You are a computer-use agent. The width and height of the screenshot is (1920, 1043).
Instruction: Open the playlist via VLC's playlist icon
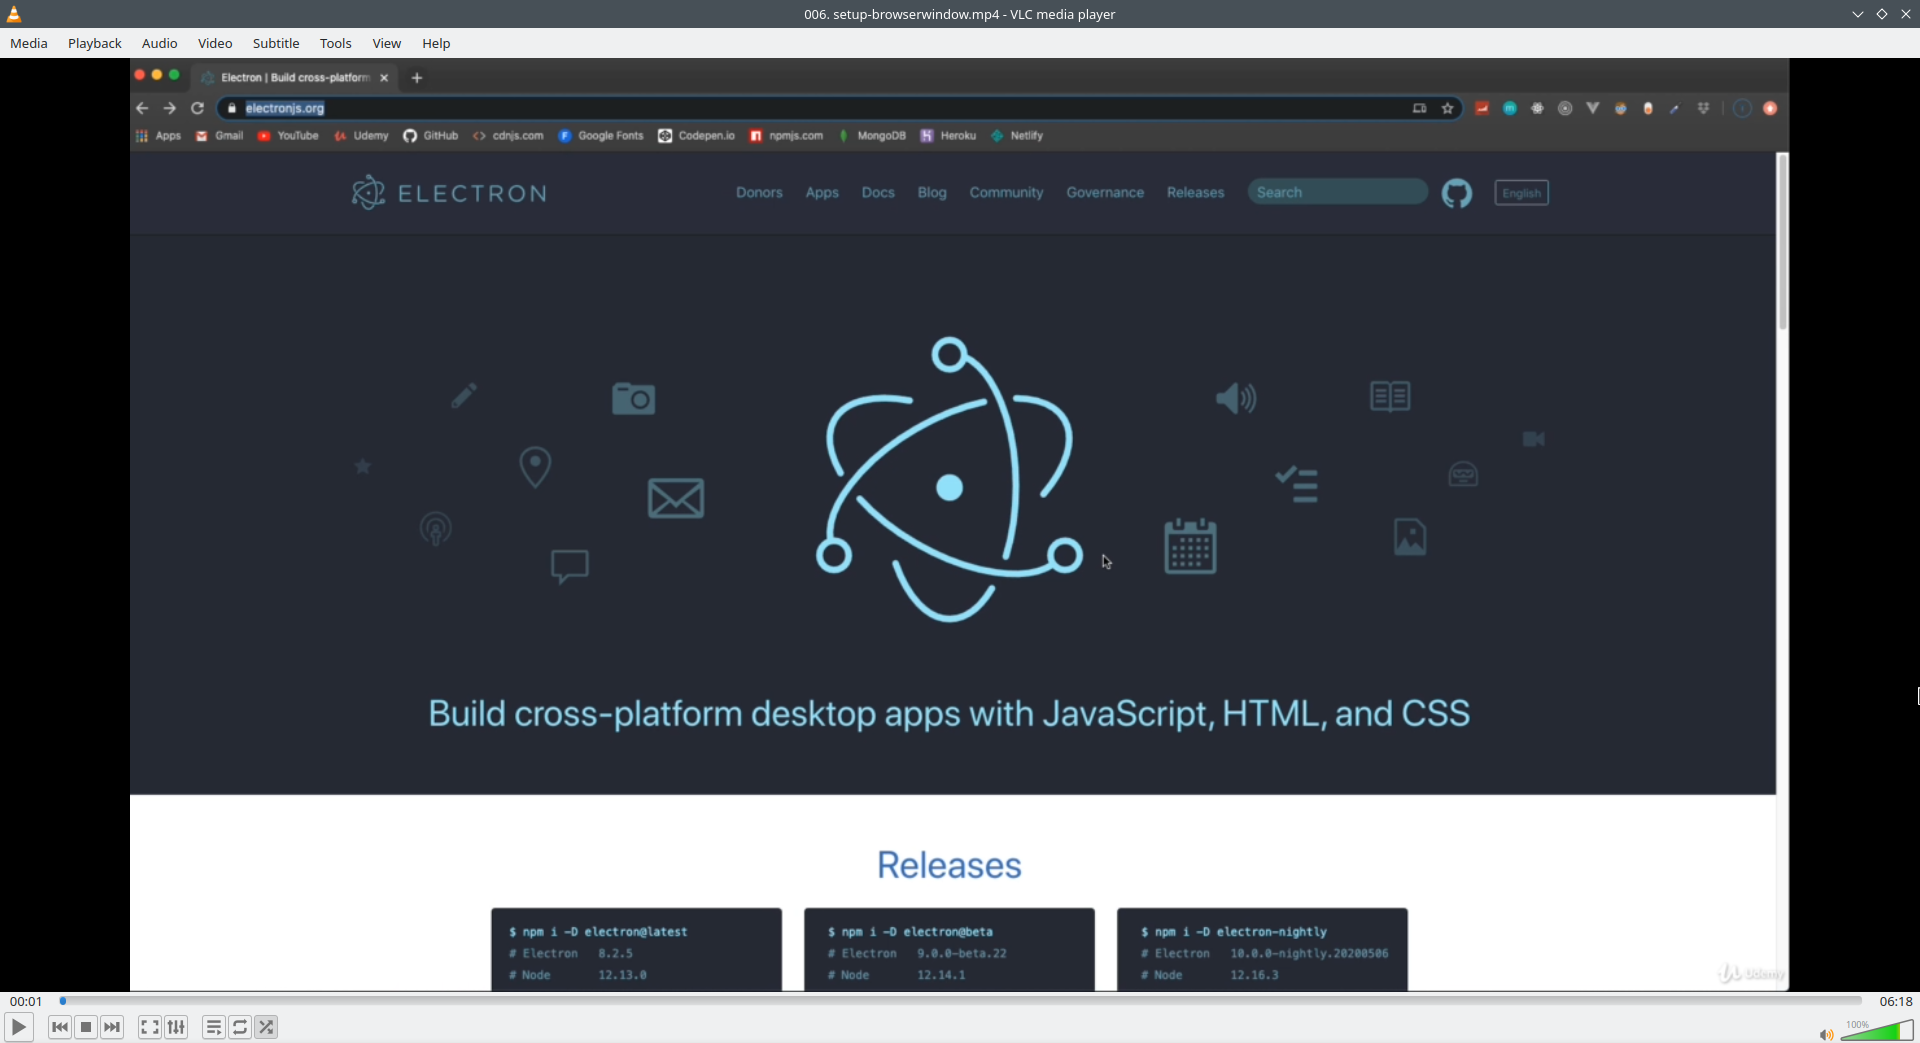(213, 1027)
